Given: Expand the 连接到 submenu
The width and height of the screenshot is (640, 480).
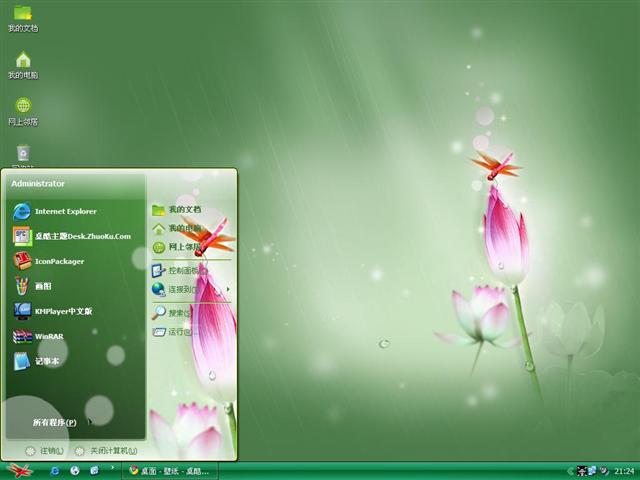Looking at the screenshot, I should (x=189, y=289).
